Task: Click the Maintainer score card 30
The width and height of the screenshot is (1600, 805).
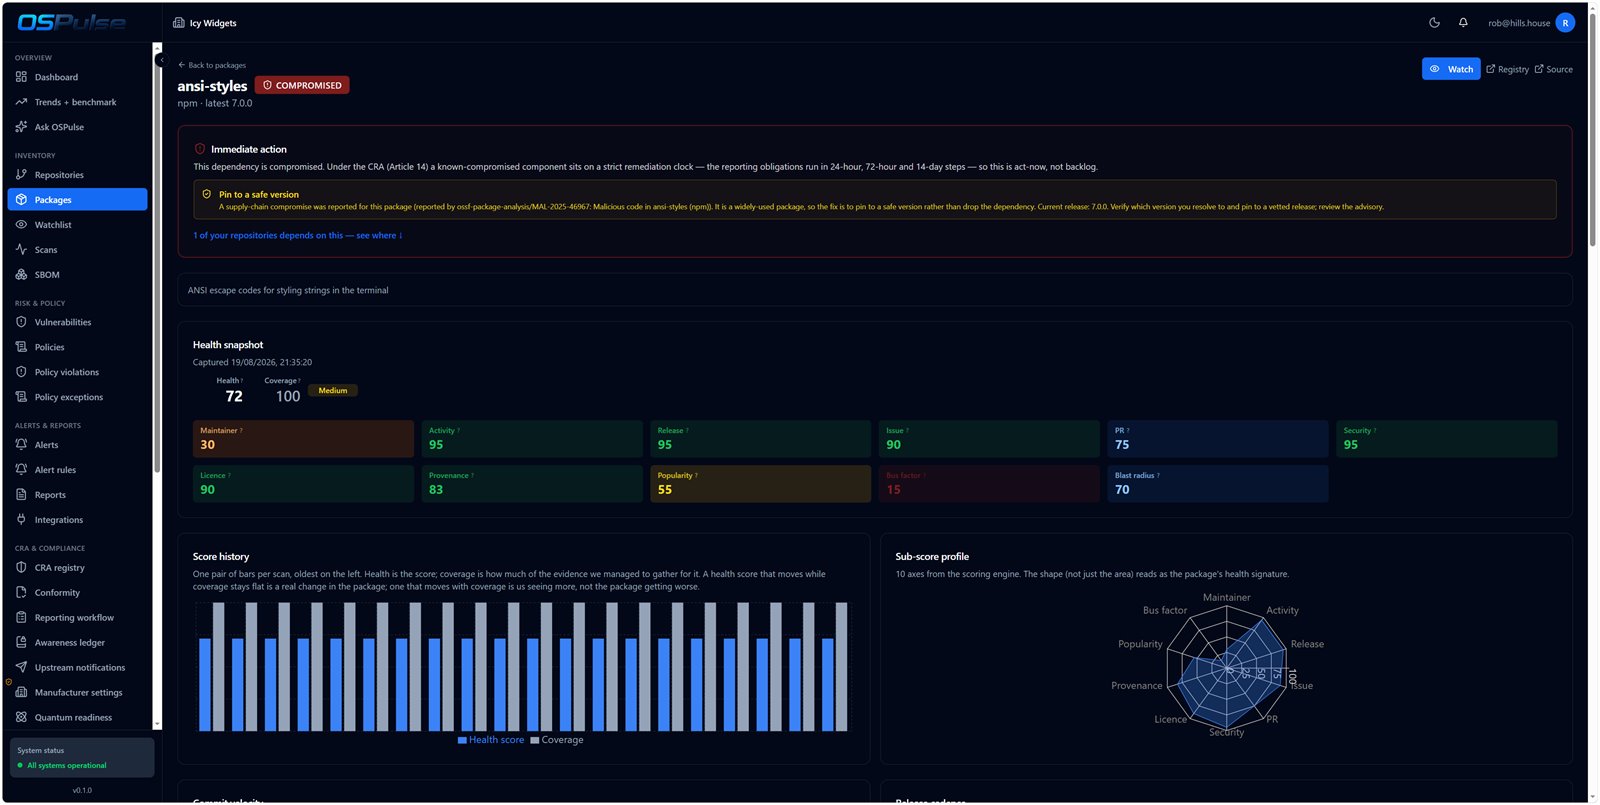Action: [303, 439]
